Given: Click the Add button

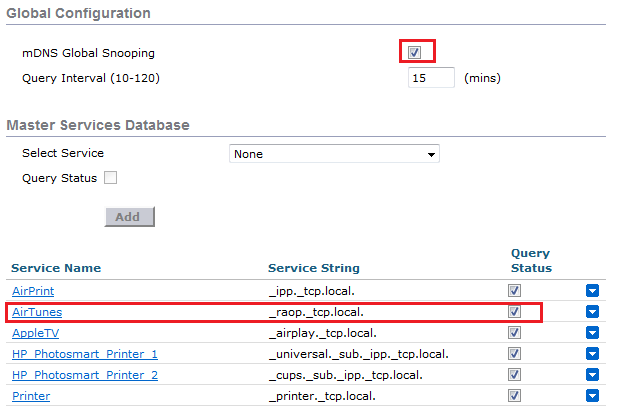Looking at the screenshot, I should [x=129, y=217].
